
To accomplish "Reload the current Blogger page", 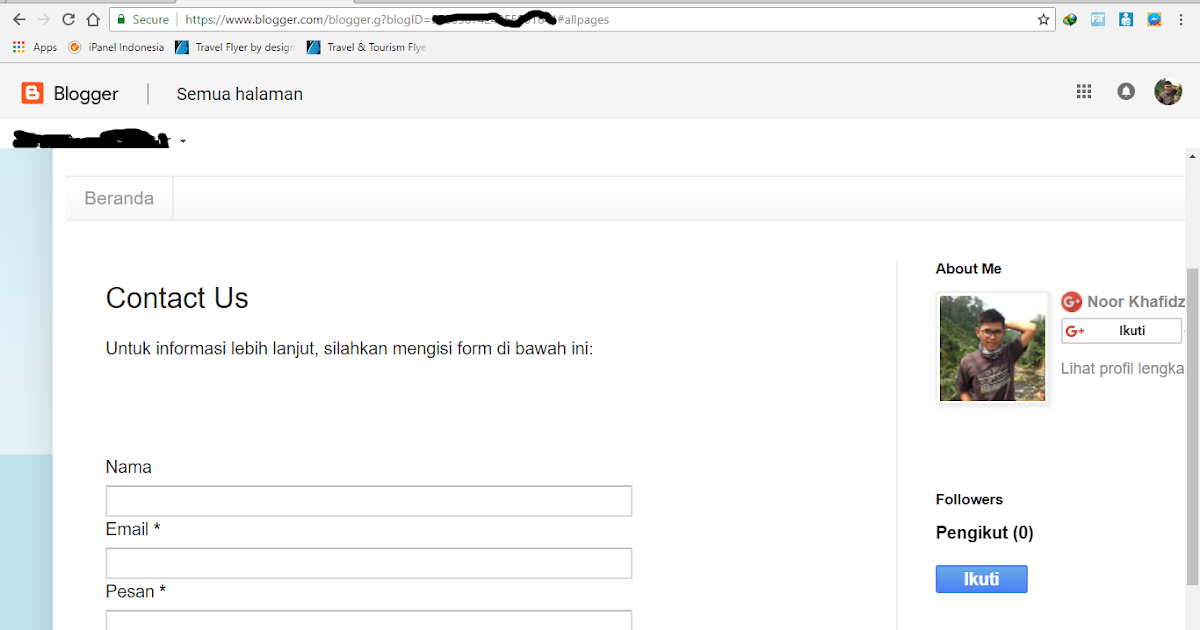I will (67, 18).
